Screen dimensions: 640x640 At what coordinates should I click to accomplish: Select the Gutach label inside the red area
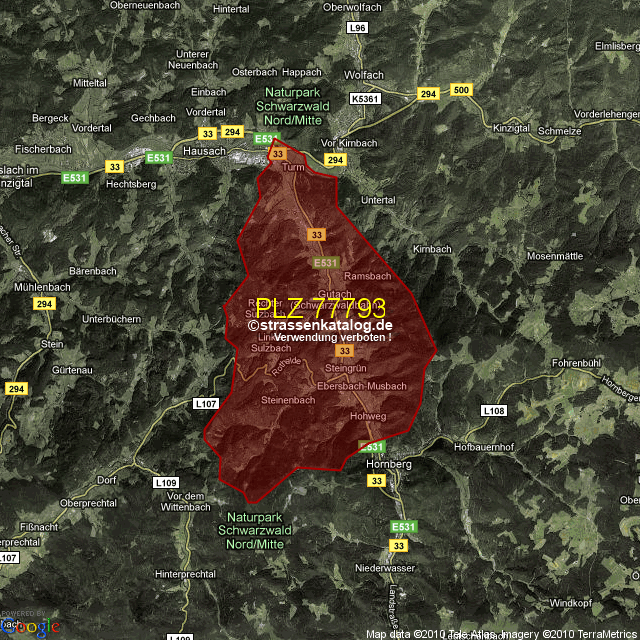click(x=333, y=293)
